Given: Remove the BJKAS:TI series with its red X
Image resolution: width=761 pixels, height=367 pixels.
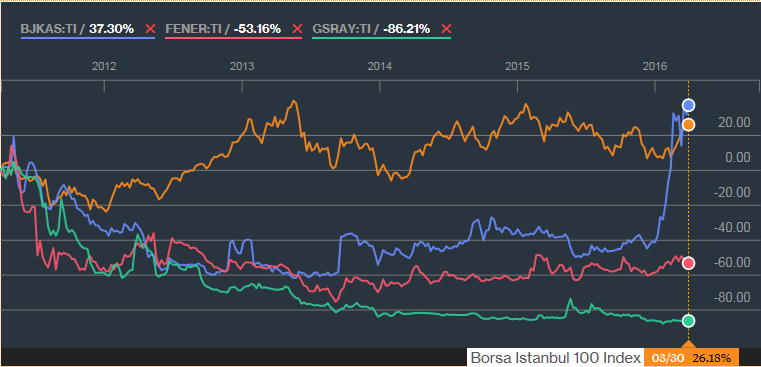Looking at the screenshot, I should tap(150, 29).
